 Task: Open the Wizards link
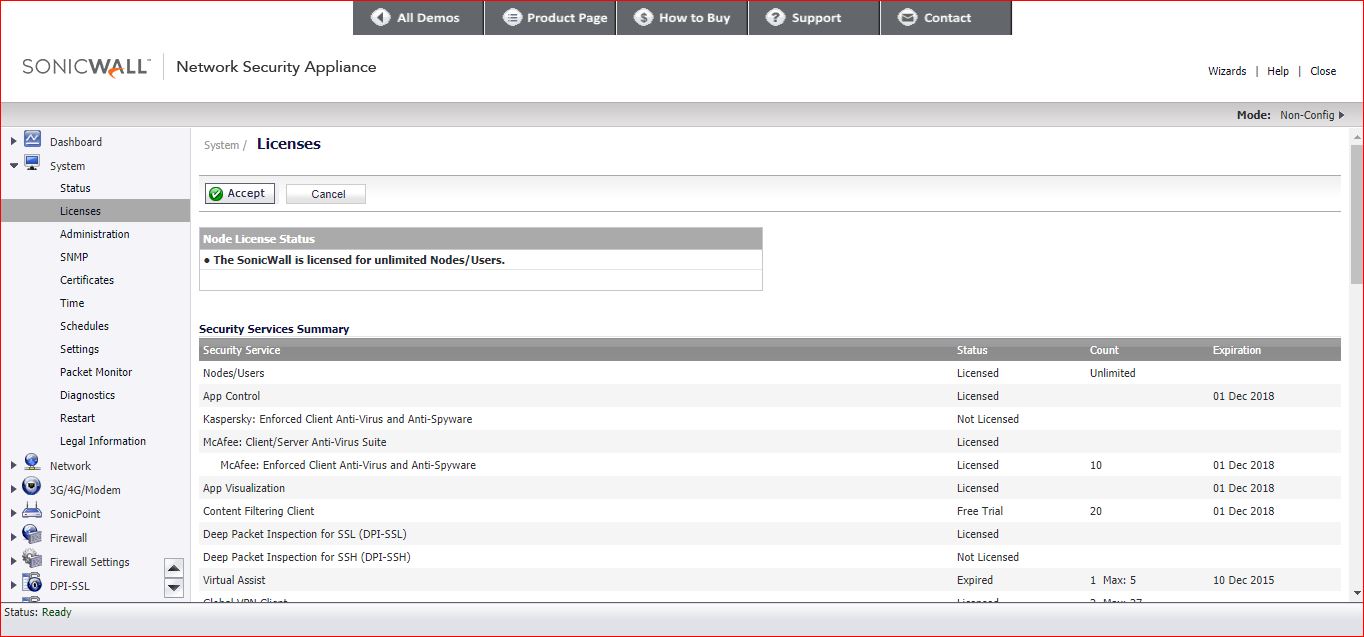coord(1227,71)
